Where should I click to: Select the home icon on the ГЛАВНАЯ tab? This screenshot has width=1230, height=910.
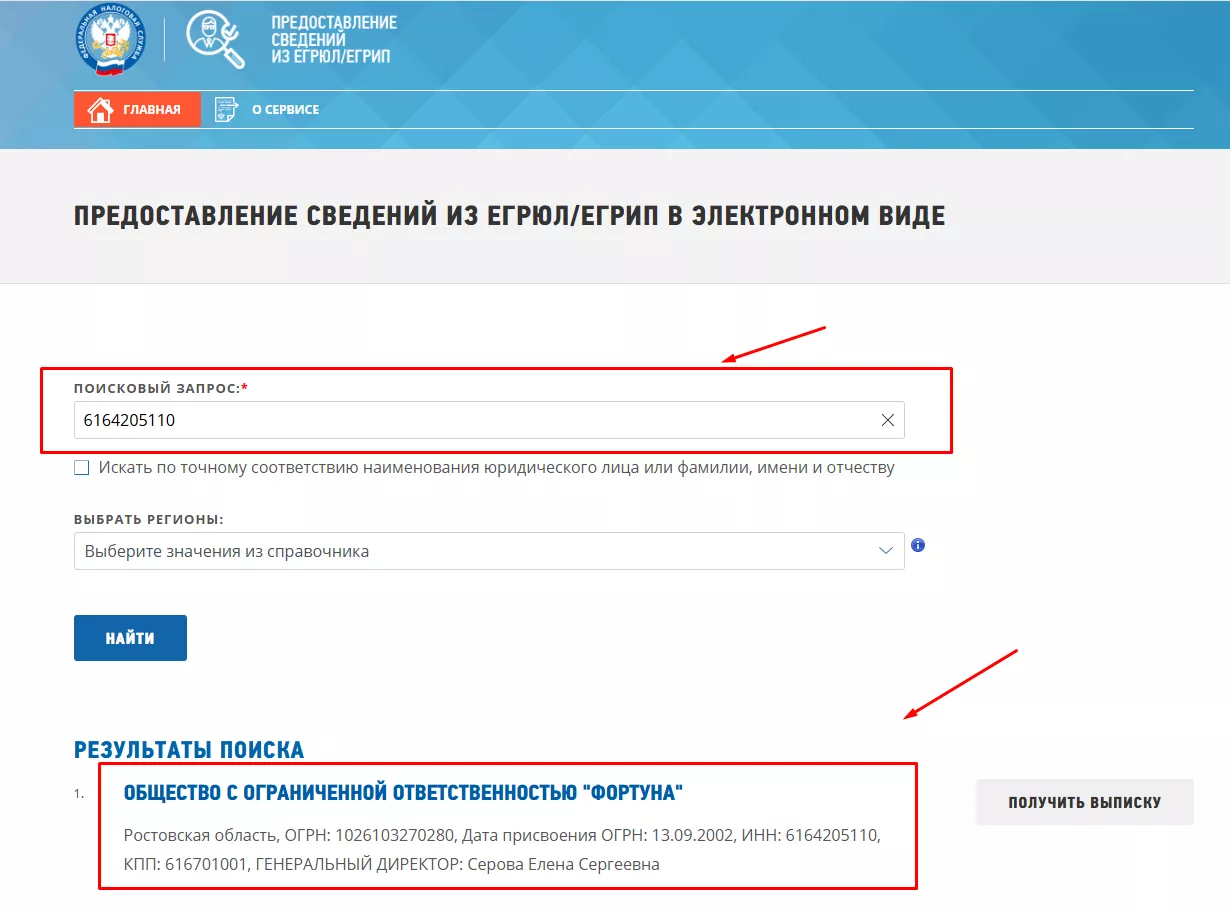[100, 109]
